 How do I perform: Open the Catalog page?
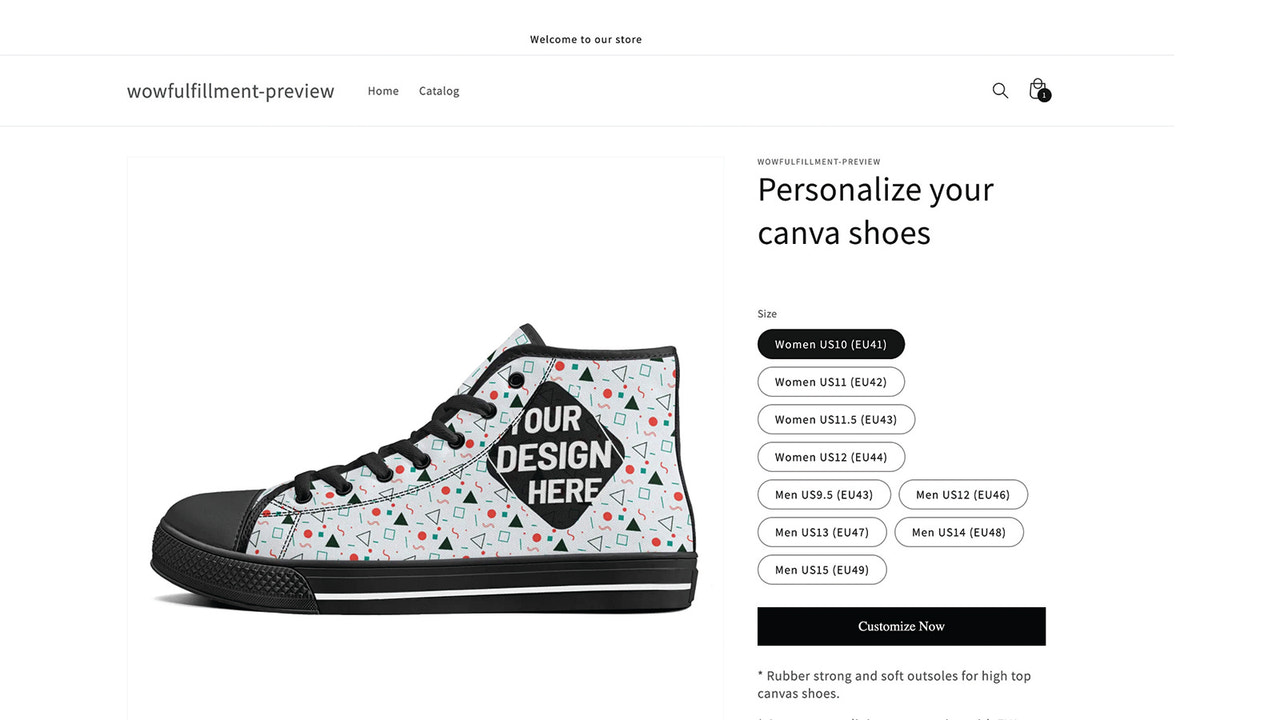439,90
